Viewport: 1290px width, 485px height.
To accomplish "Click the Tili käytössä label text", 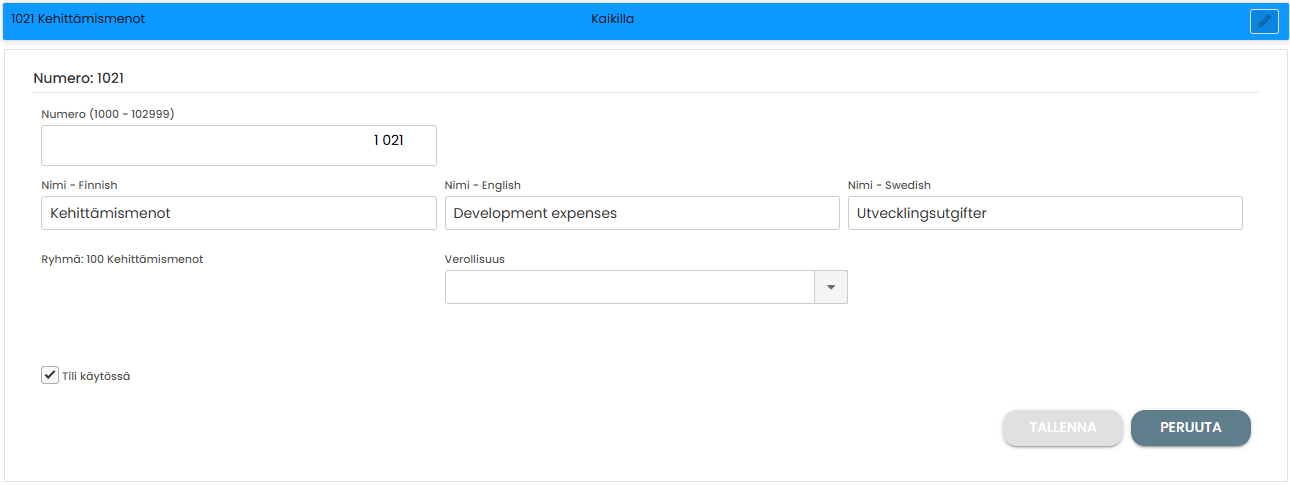I will point(96,376).
